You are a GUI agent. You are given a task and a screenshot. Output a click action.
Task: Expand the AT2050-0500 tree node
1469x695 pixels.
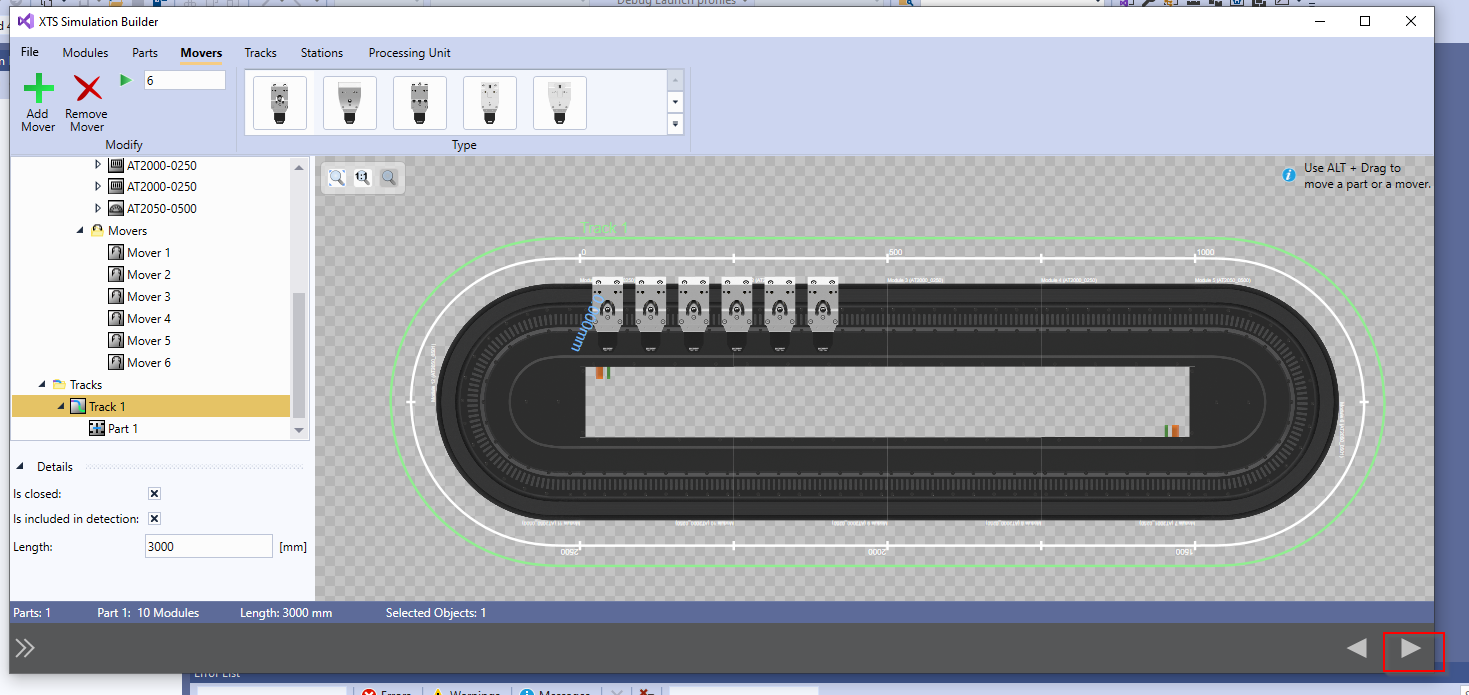98,209
